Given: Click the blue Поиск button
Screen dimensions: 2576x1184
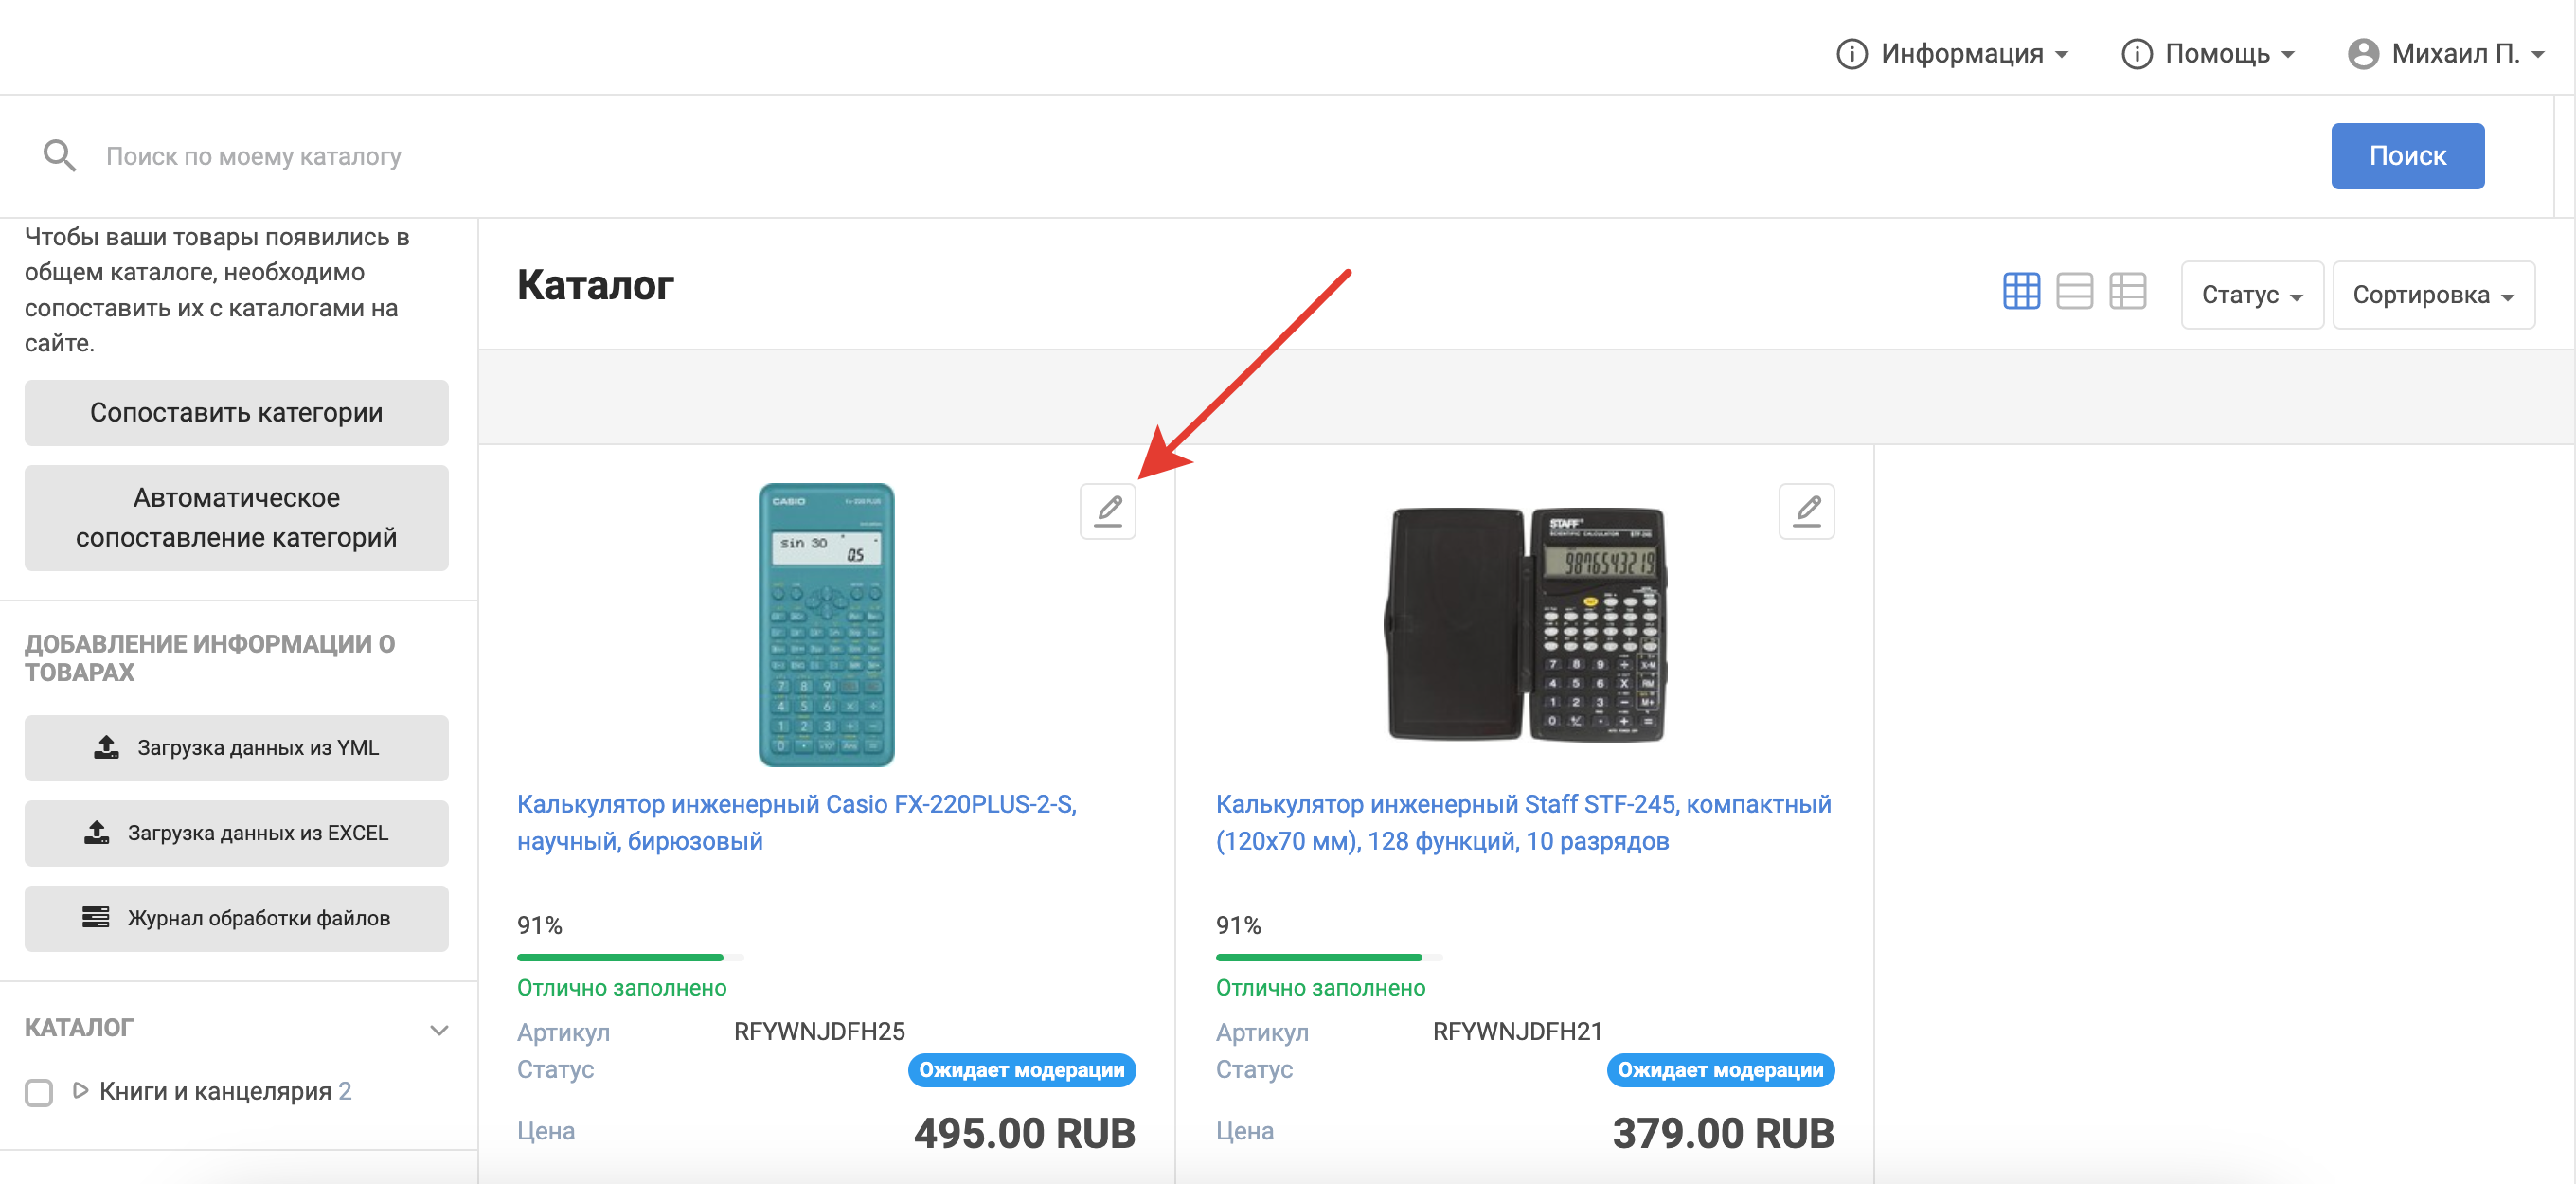Looking at the screenshot, I should 2407,155.
